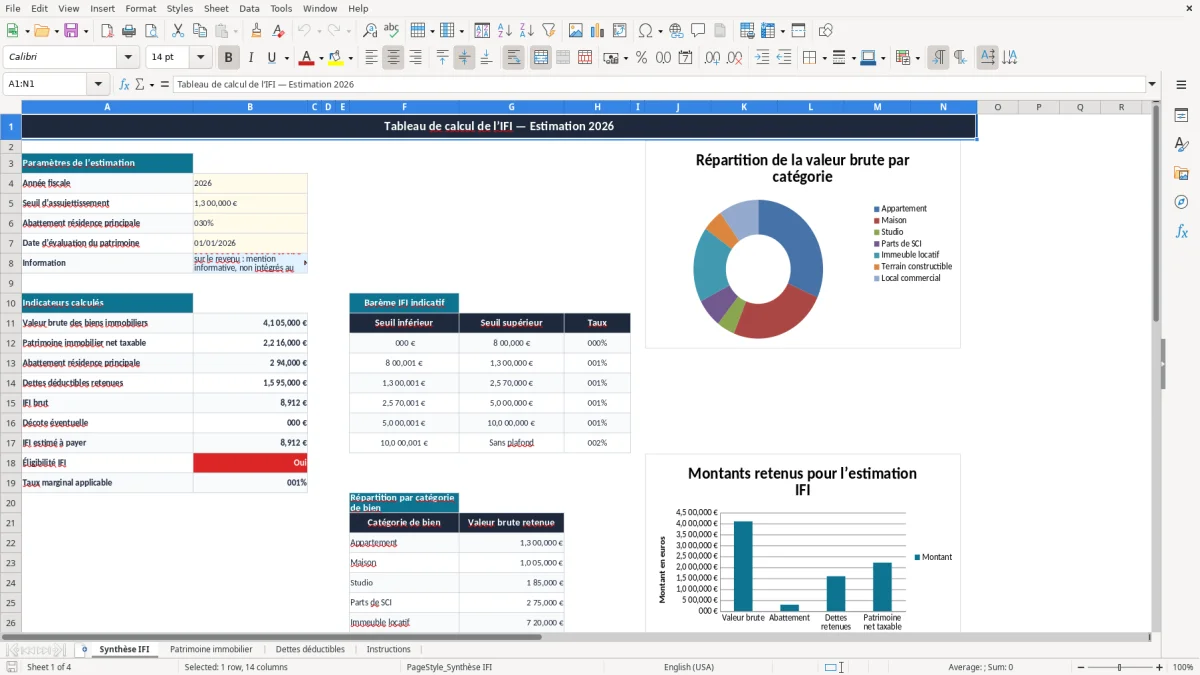The image size is (1200, 675).
Task: Click the 100% zoom level
Action: click(x=1182, y=667)
